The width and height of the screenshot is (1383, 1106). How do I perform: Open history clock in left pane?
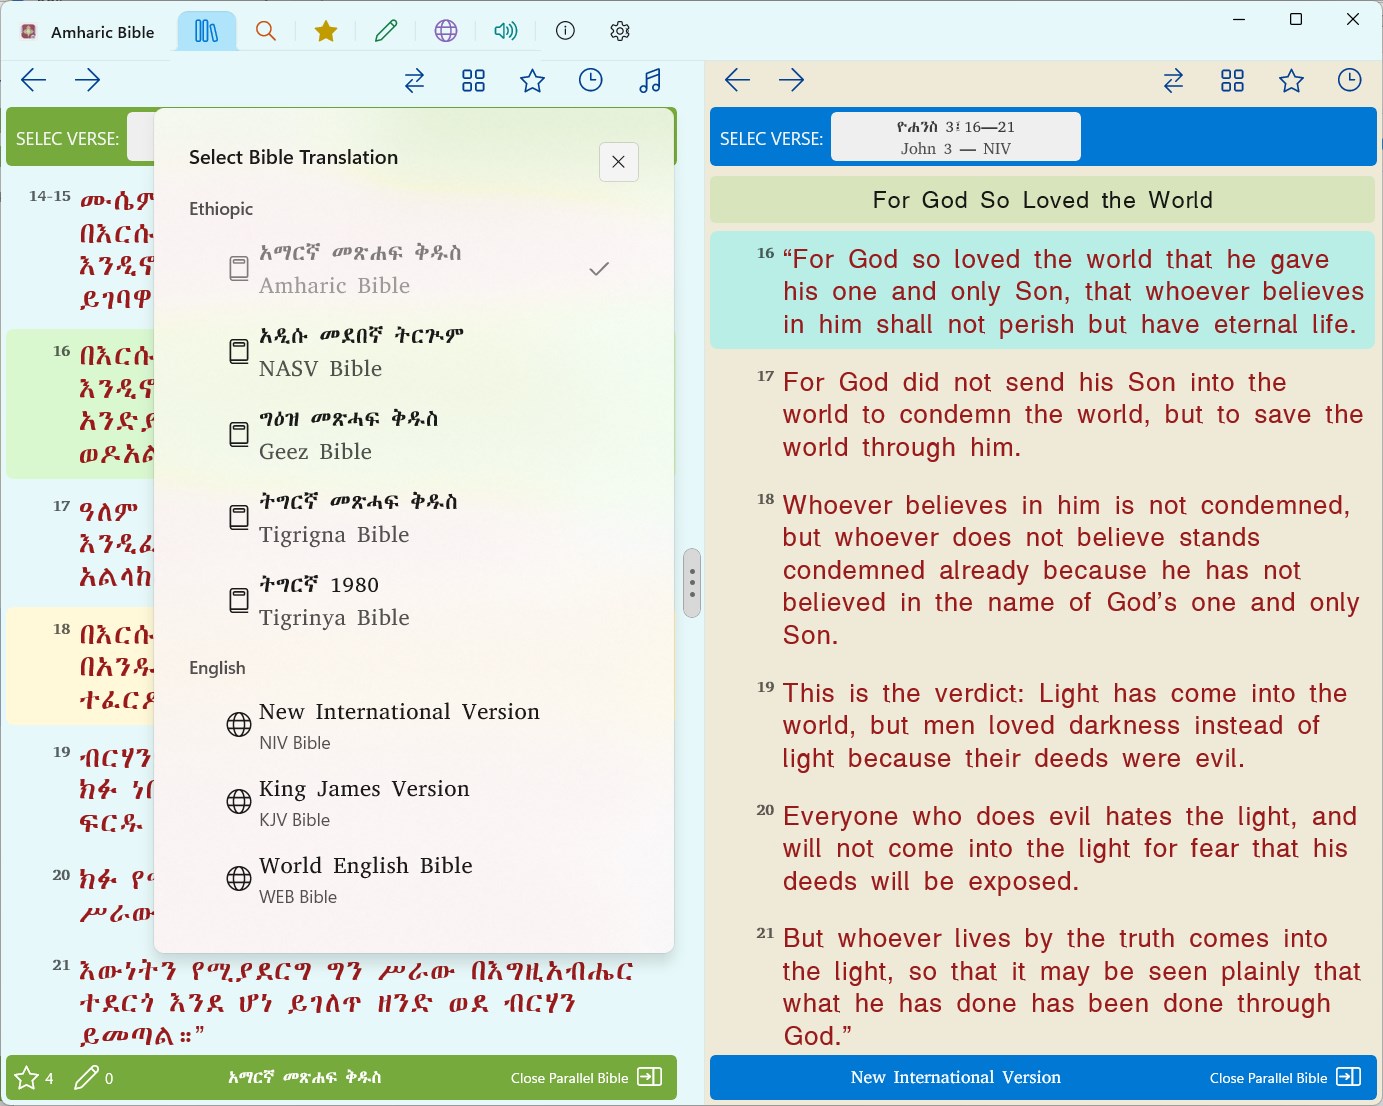point(591,80)
